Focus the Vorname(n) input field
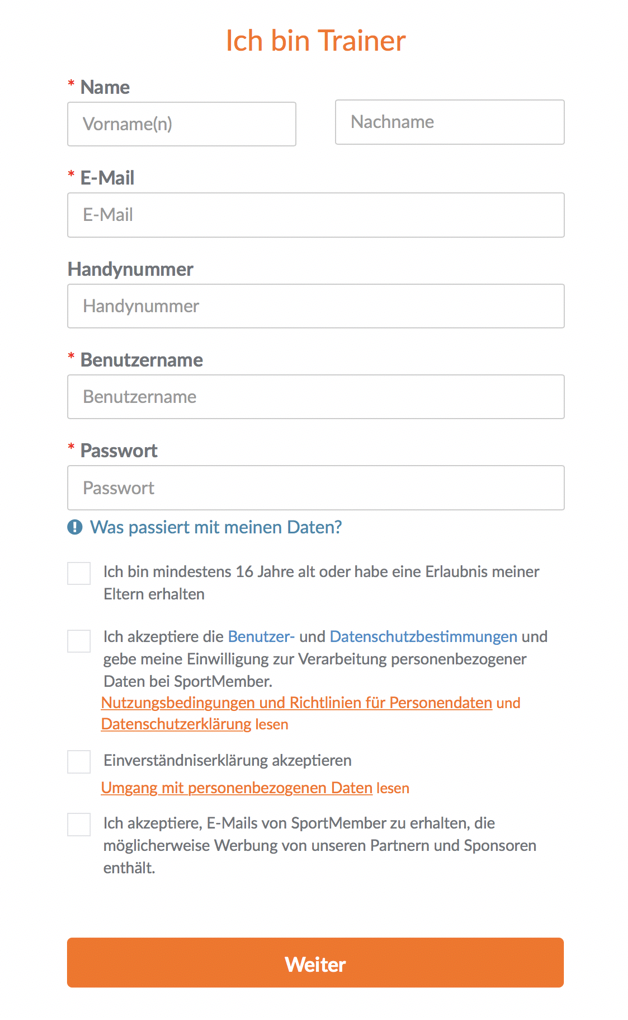The height and width of the screenshot is (1020, 628). coord(182,124)
